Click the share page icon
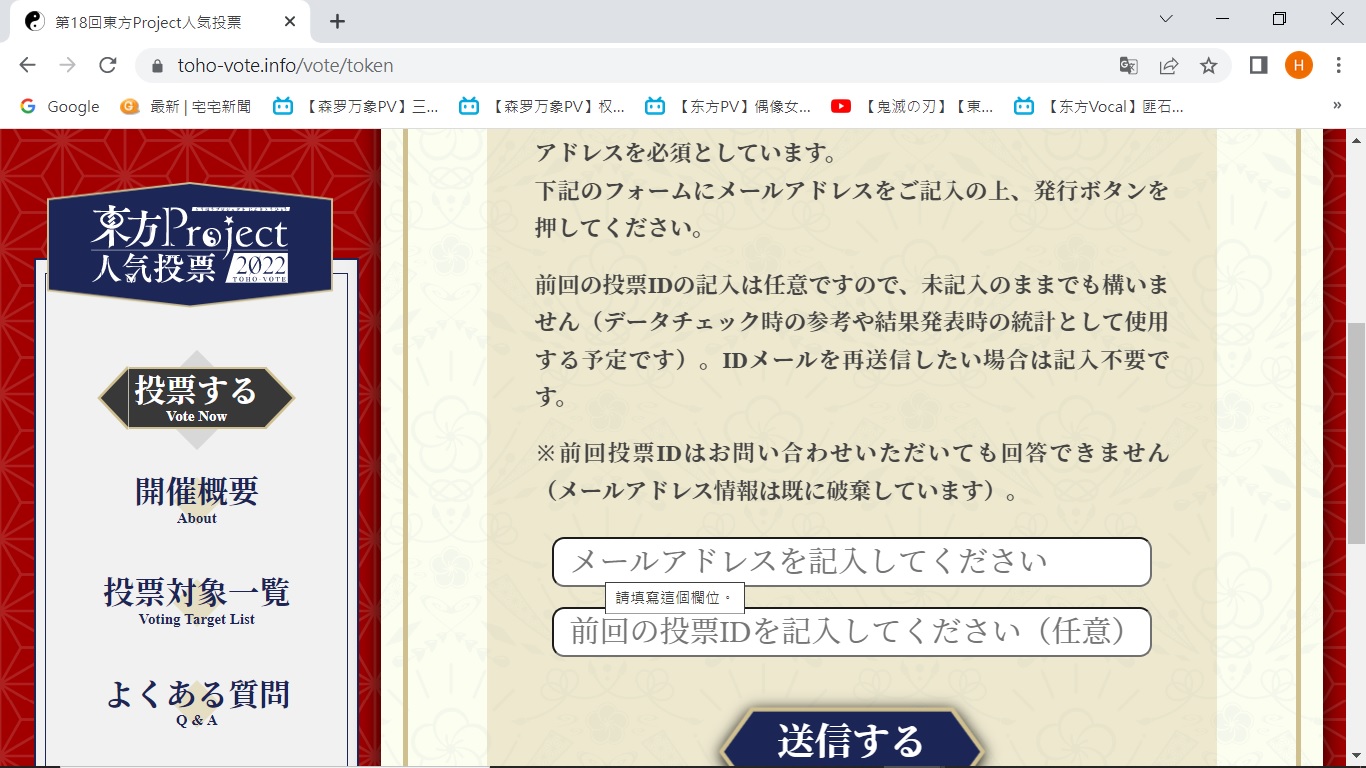1366x768 pixels. [1168, 66]
